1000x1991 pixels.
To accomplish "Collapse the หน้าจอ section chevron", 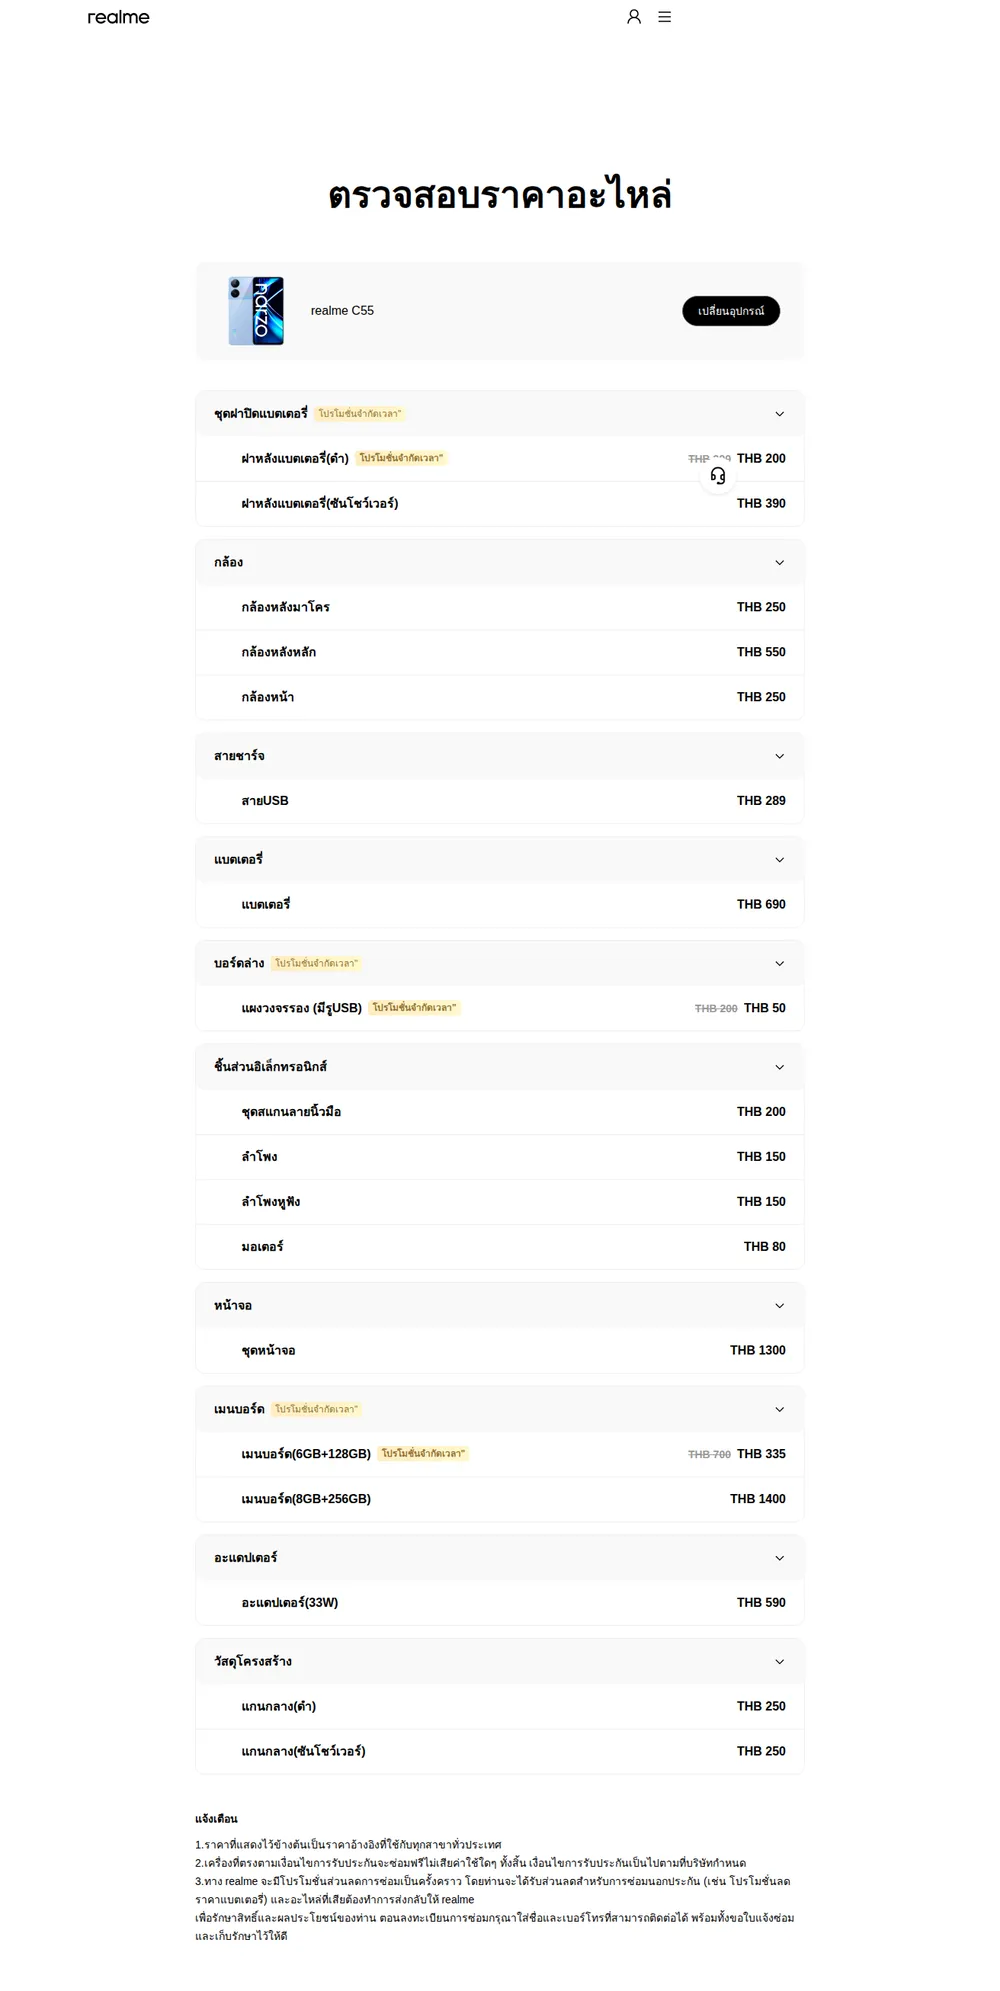I will tap(780, 1306).
